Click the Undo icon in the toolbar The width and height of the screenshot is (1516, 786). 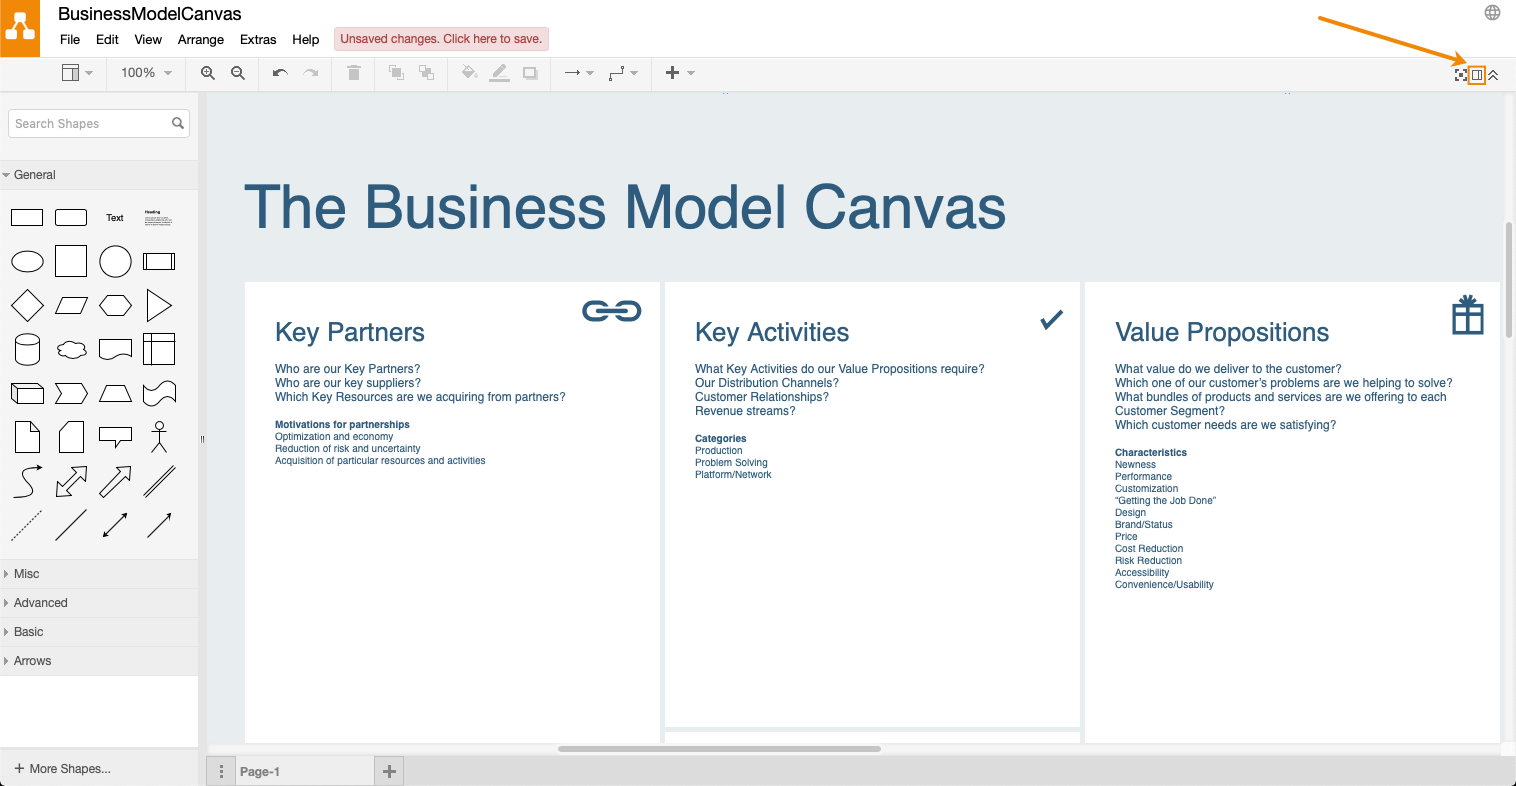[279, 73]
